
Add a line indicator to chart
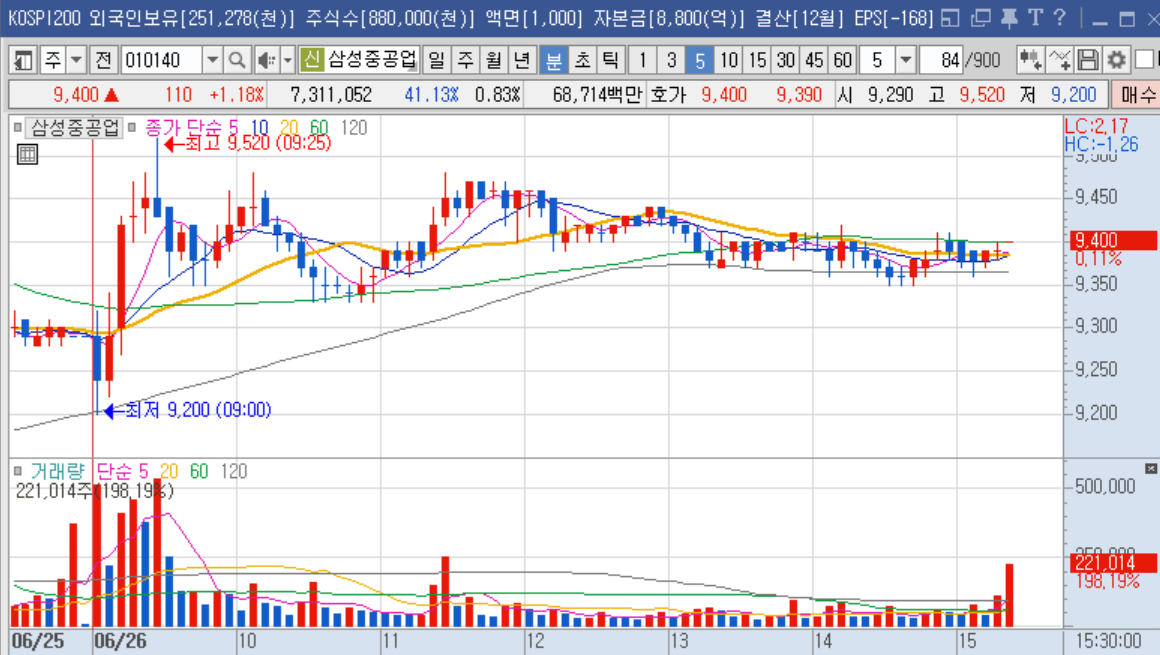click(1060, 60)
